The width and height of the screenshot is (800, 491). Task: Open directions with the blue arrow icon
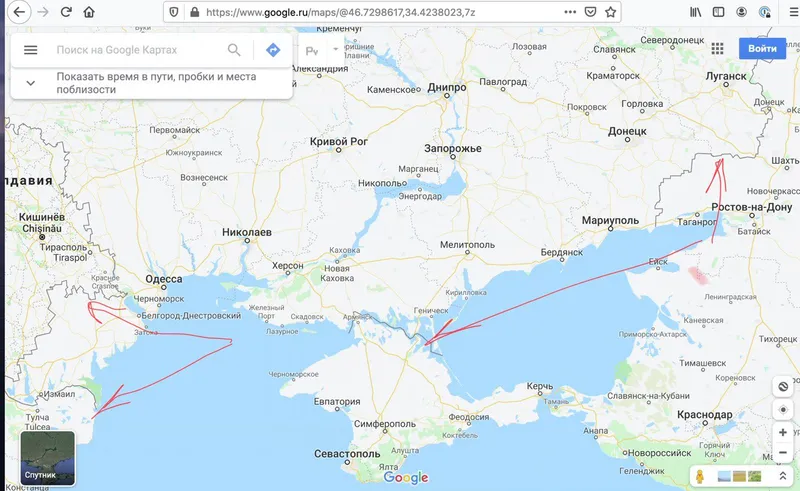273,50
